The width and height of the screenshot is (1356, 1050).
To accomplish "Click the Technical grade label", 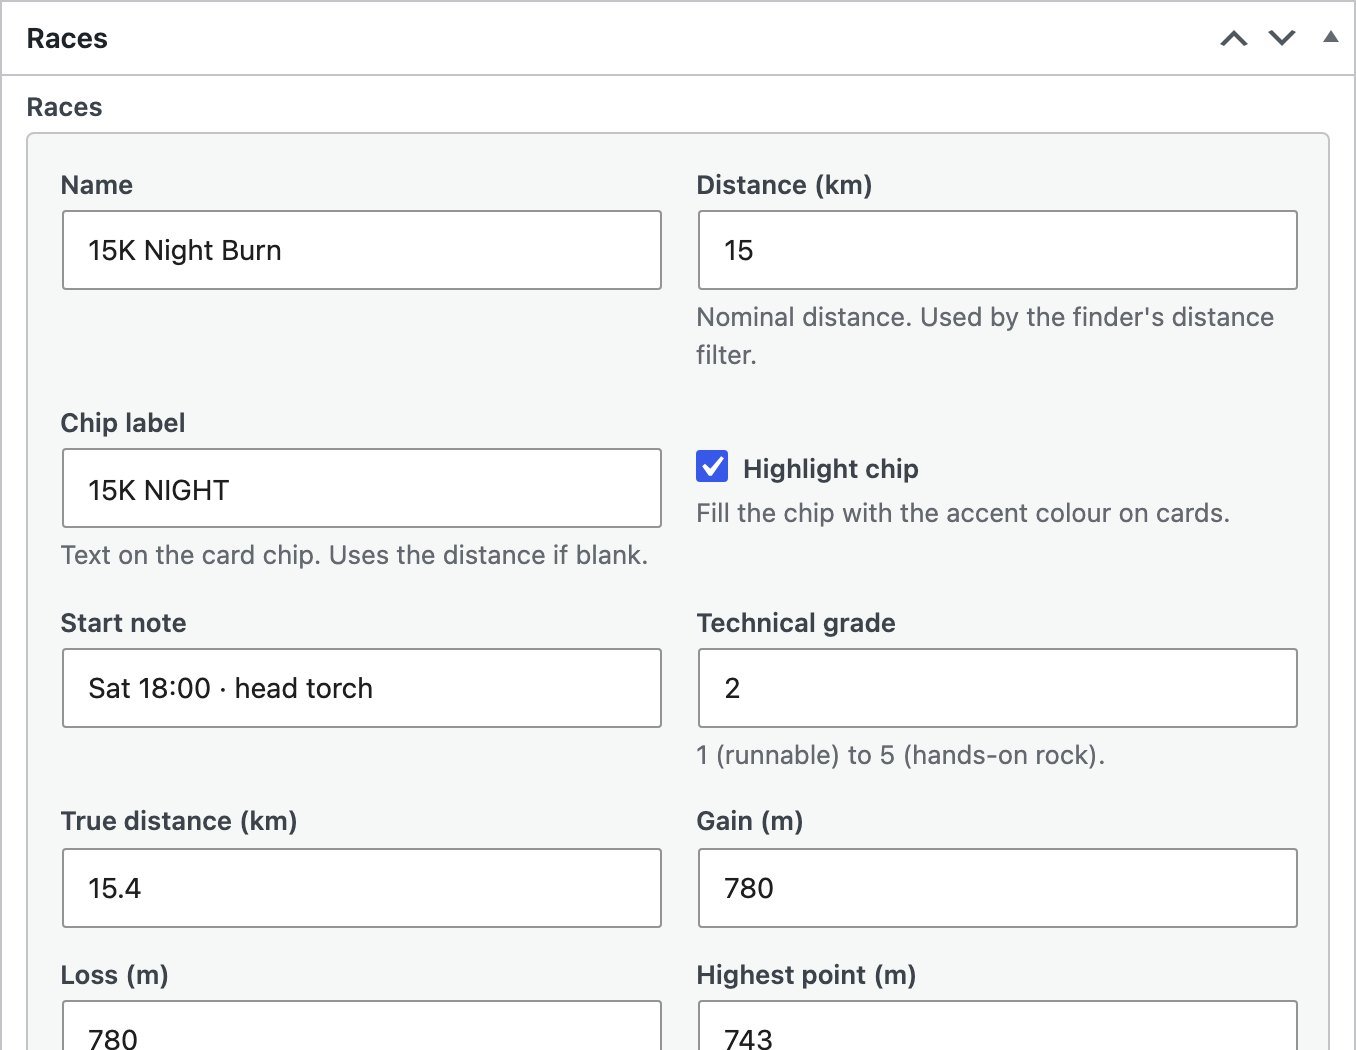I will click(x=796, y=623).
